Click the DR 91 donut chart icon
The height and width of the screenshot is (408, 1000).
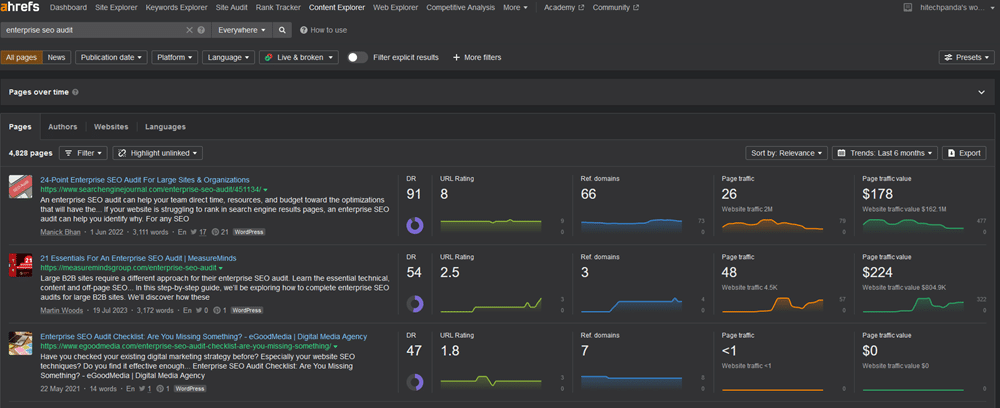[x=415, y=225]
